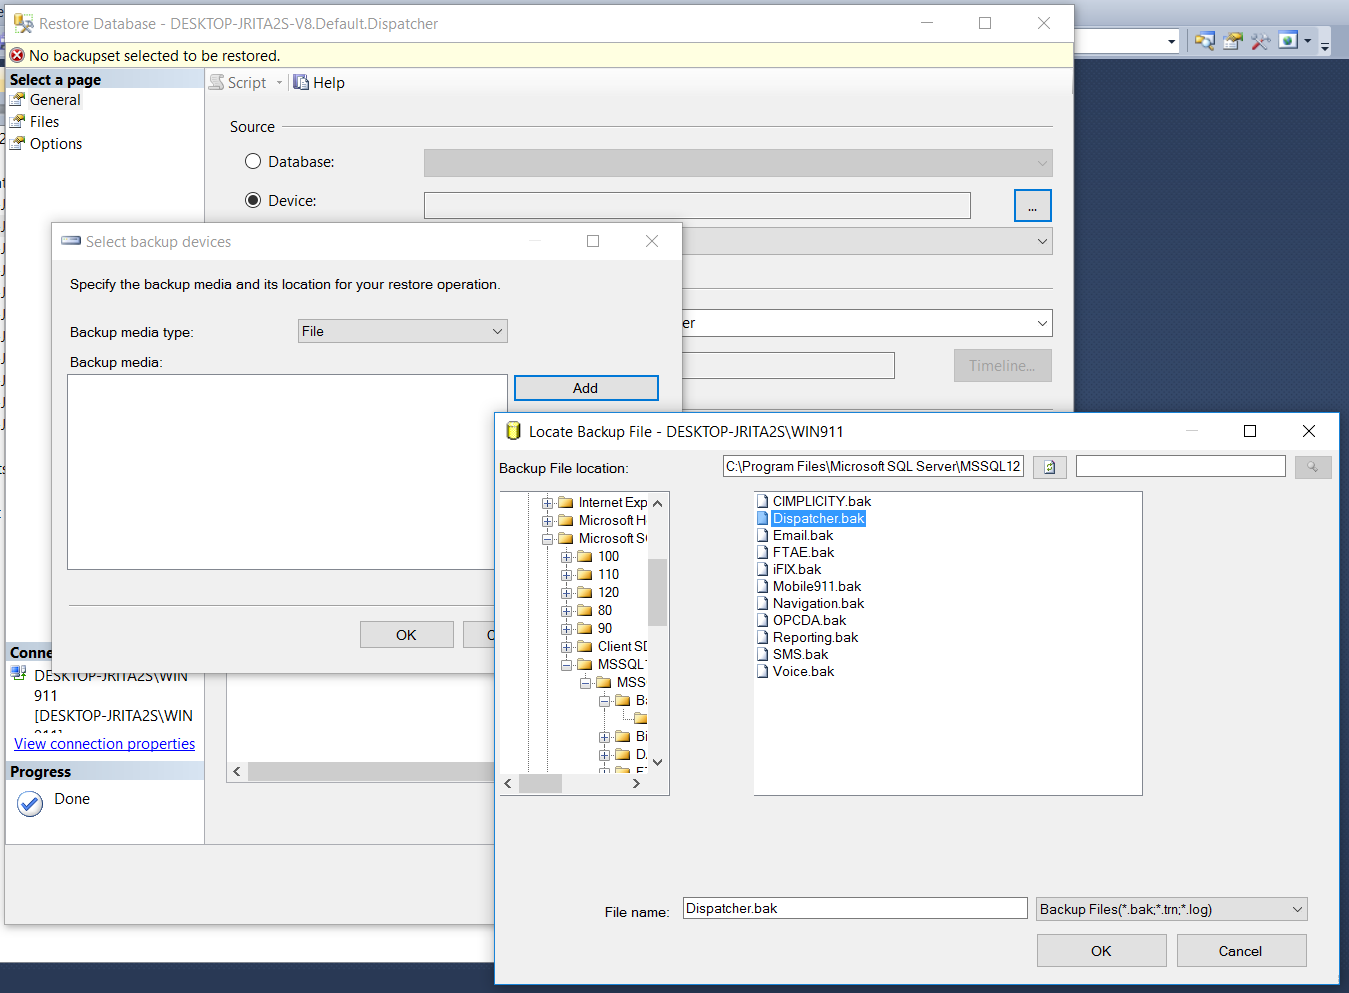This screenshot has height=993, width=1349.
Task: Switch to the Options page
Action: [56, 144]
